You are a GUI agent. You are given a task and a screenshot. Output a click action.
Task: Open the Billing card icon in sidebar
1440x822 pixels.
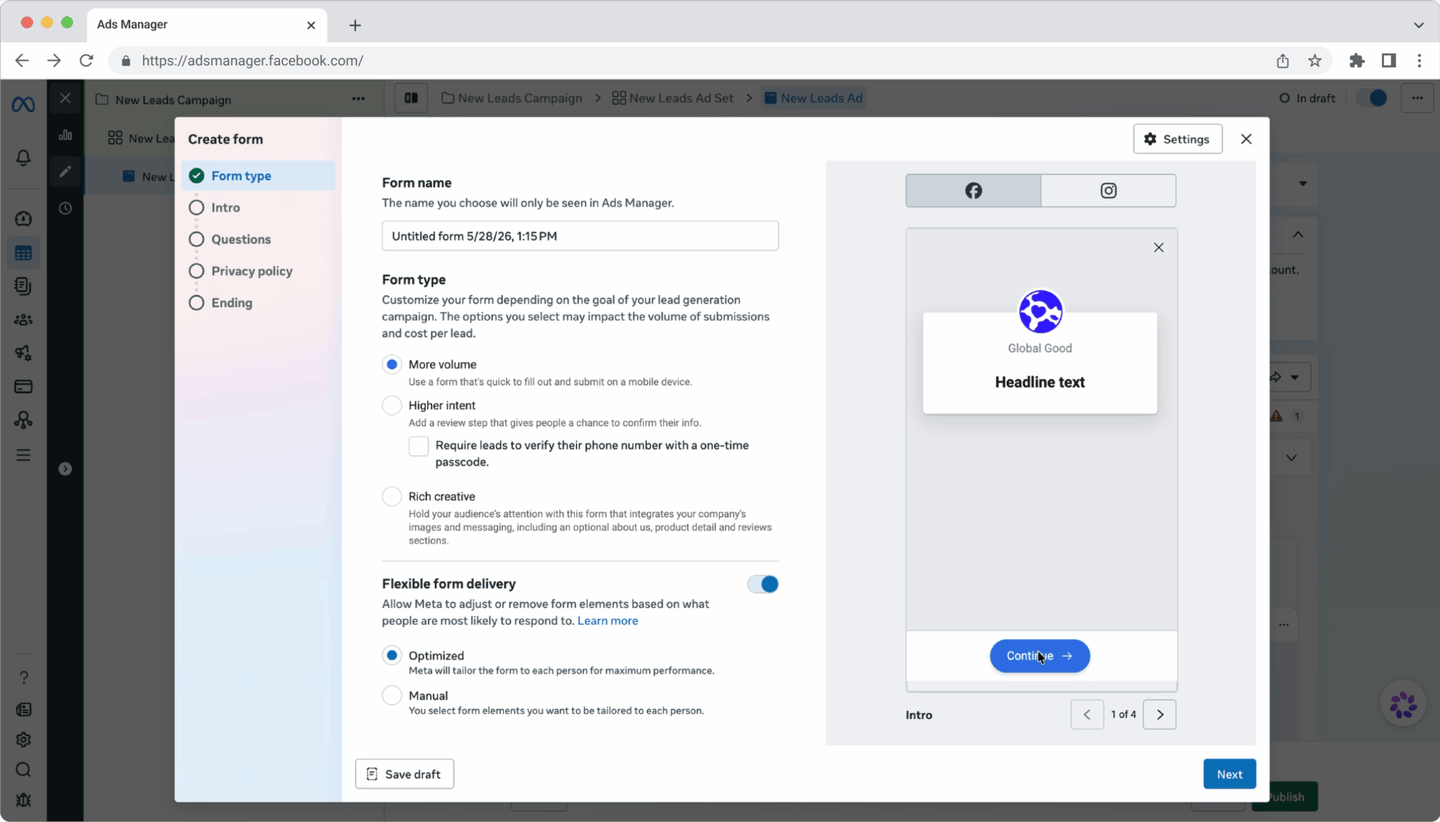[23, 387]
